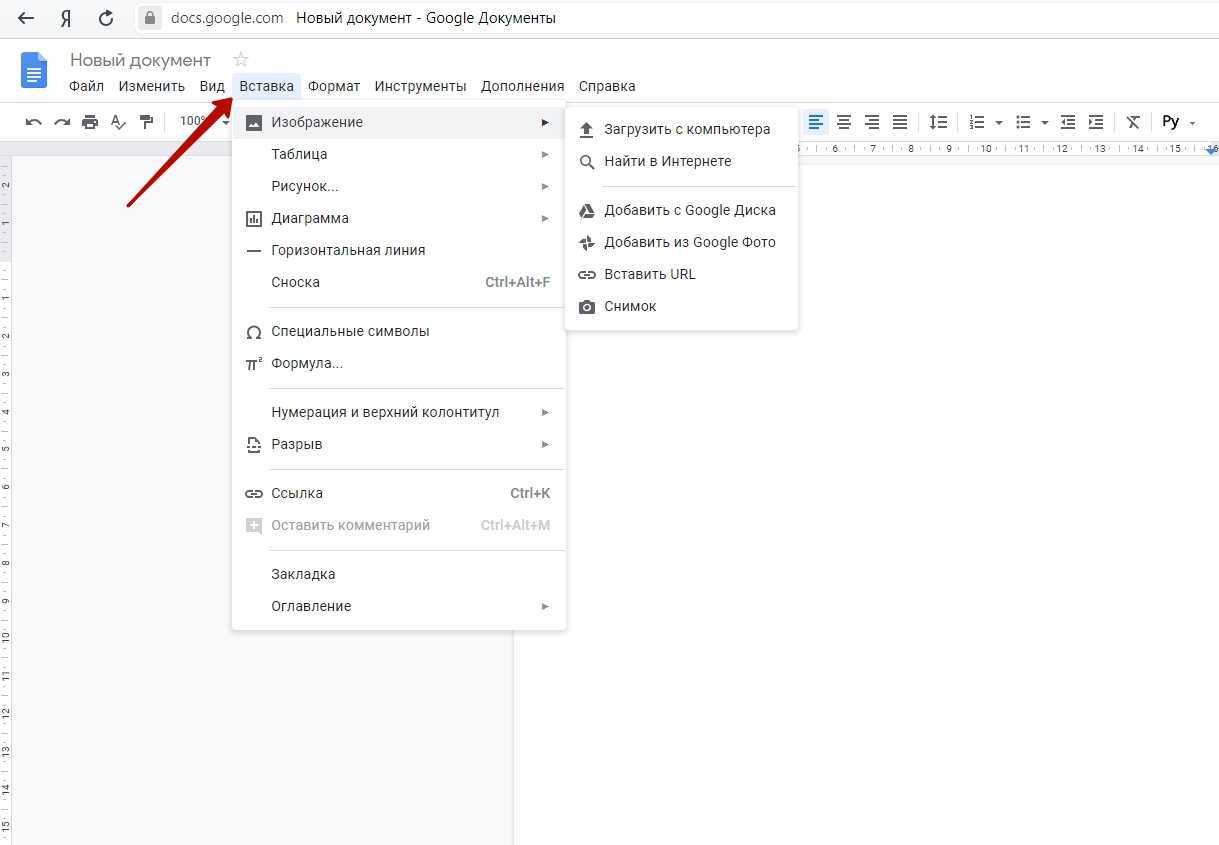Open the Инструменты menu
This screenshot has width=1219, height=845.
click(x=420, y=86)
